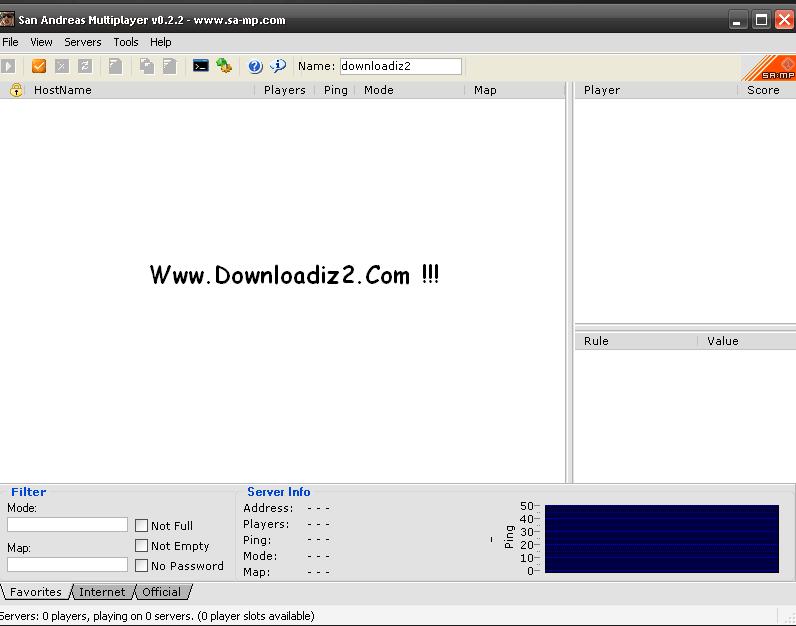Open the Help menu
This screenshot has width=796, height=626.
pos(160,42)
